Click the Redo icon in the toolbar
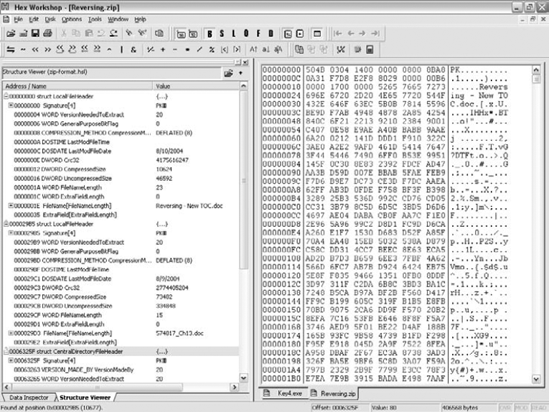The height and width of the screenshot is (412, 549). click(x=113, y=34)
